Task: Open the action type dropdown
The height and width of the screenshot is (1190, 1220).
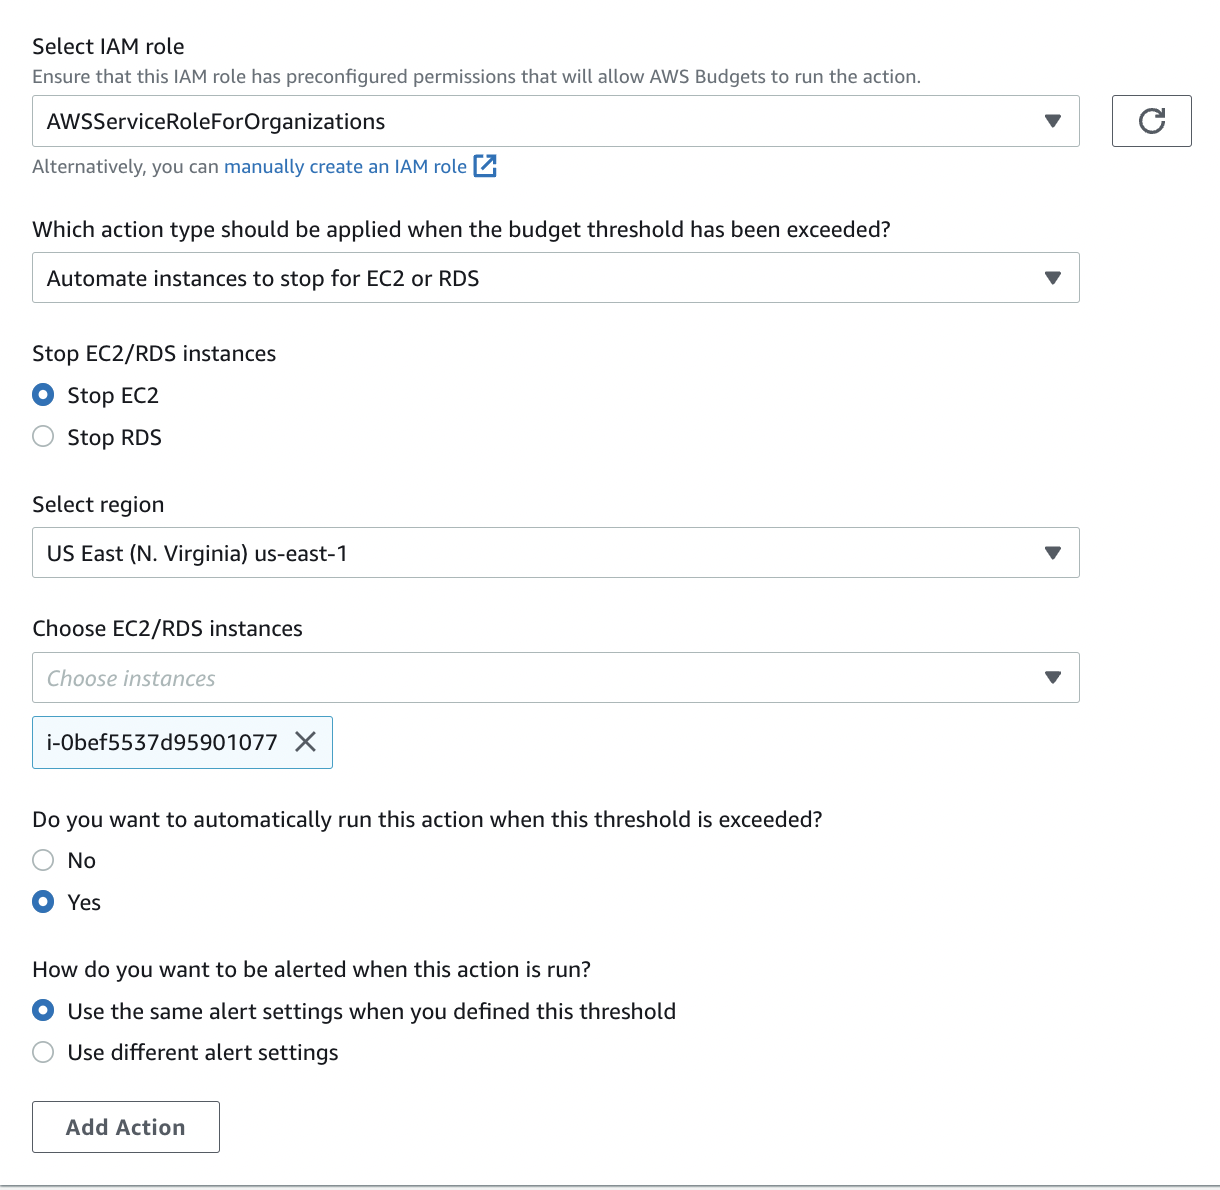Action: pyautogui.click(x=556, y=278)
